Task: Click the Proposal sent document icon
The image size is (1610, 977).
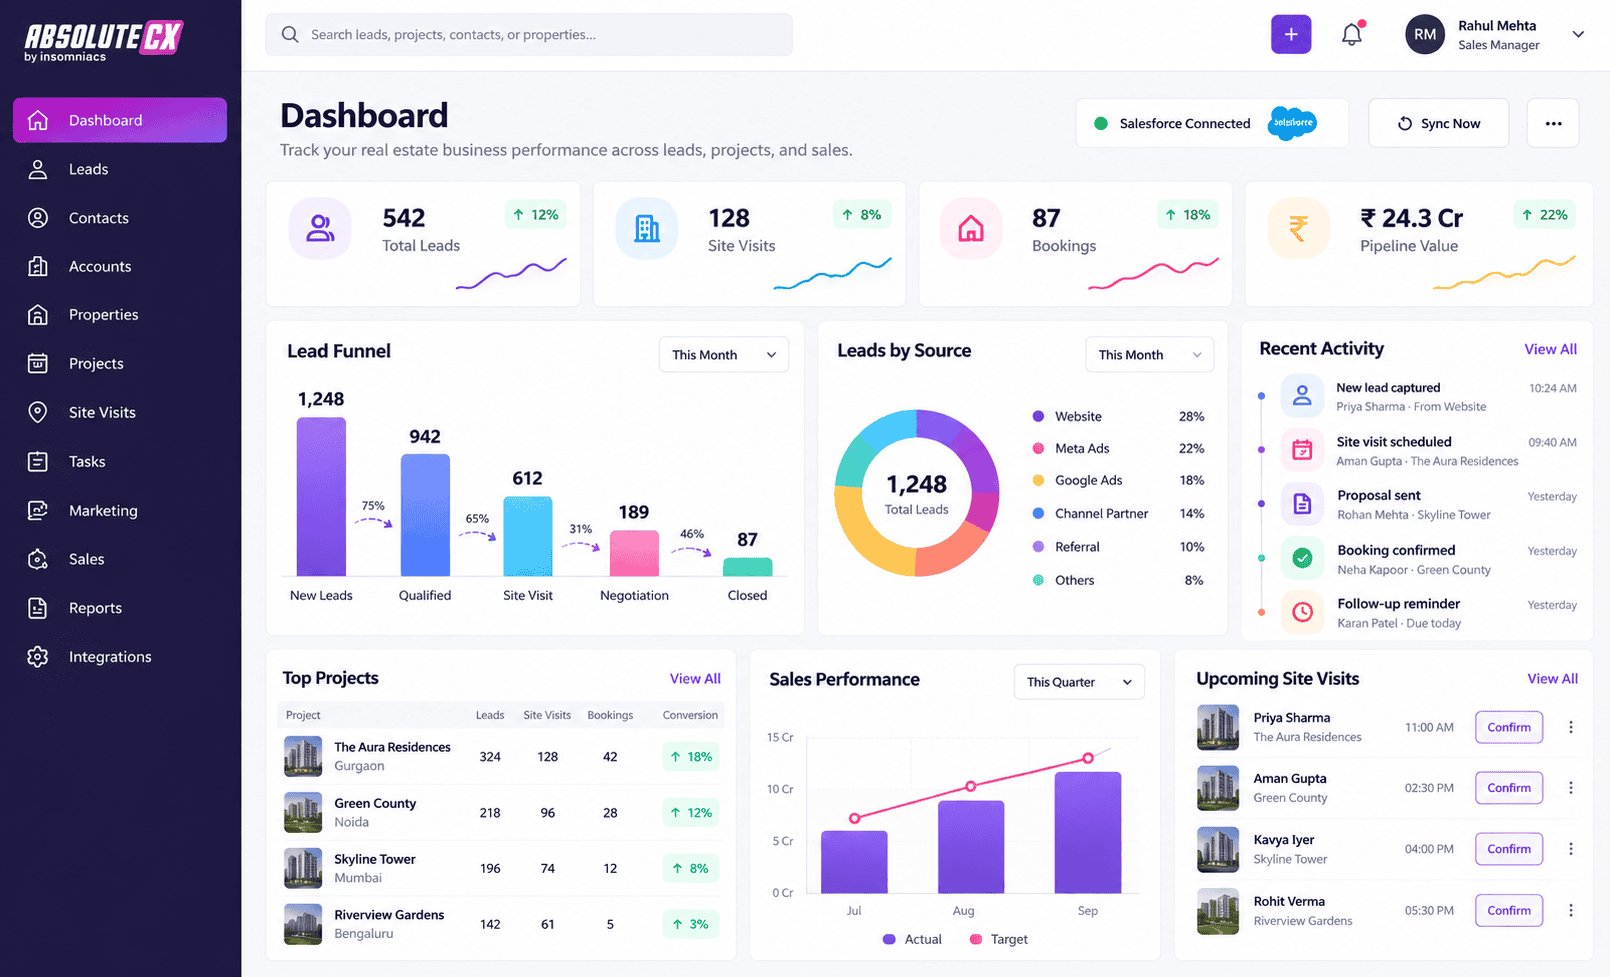Action: click(1302, 504)
